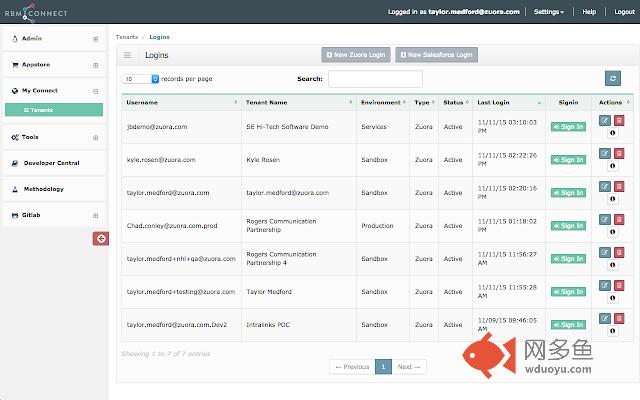Image resolution: width=640 pixels, height=400 pixels.
Task: Click the Tools gears icon
Action: pos(15,137)
